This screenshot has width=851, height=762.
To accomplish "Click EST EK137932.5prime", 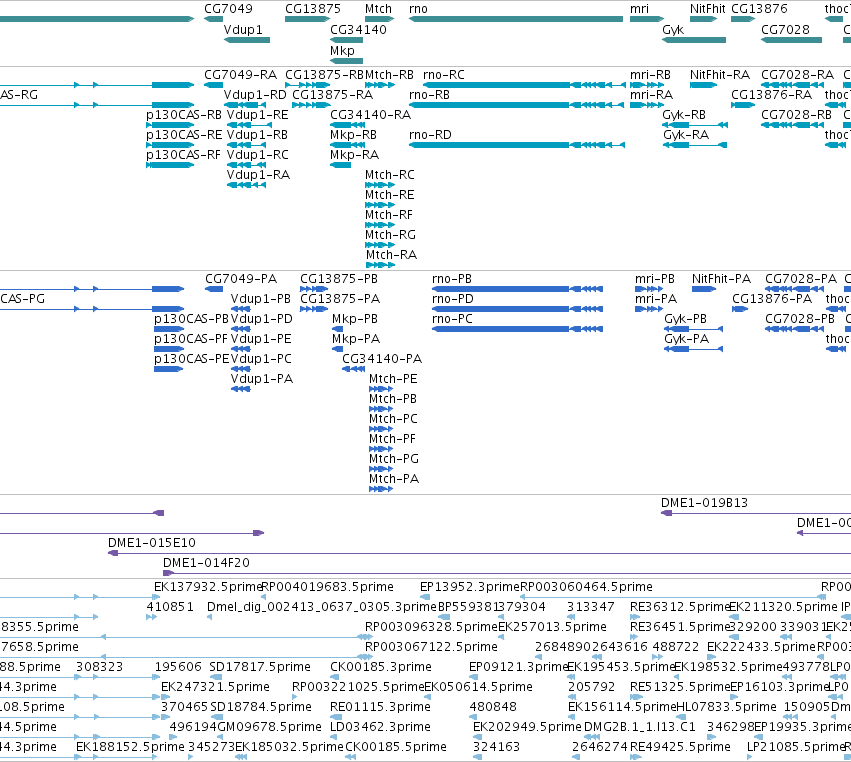I will pyautogui.click(x=208, y=587).
